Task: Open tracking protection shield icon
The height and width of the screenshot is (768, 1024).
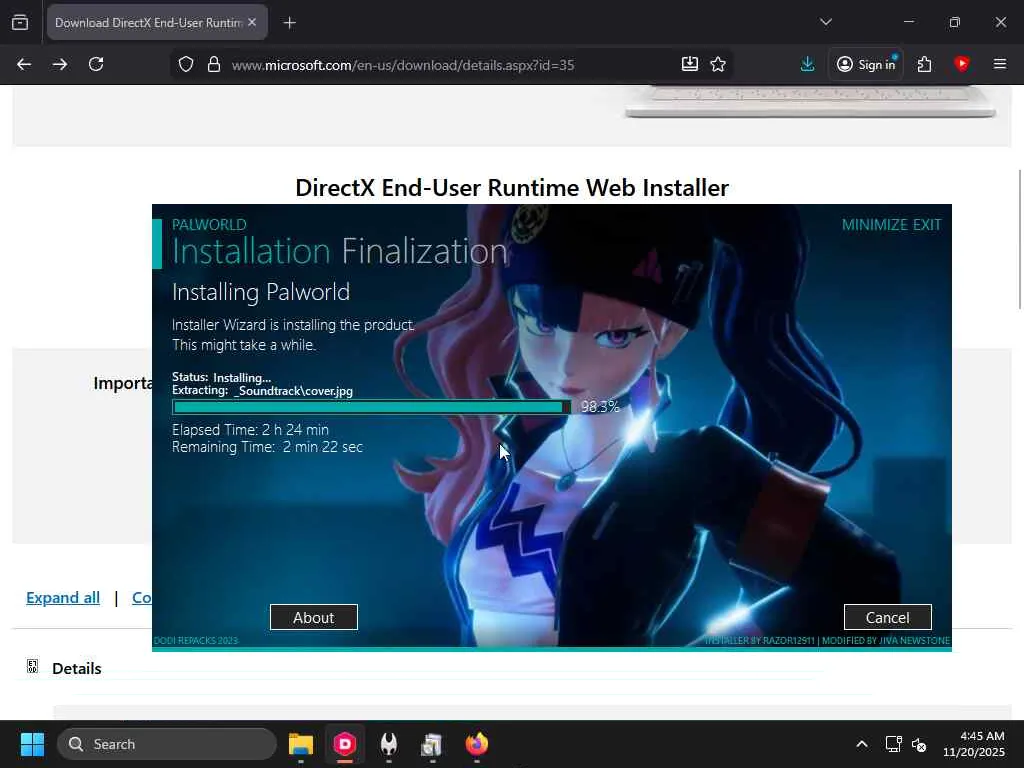Action: pyautogui.click(x=186, y=65)
